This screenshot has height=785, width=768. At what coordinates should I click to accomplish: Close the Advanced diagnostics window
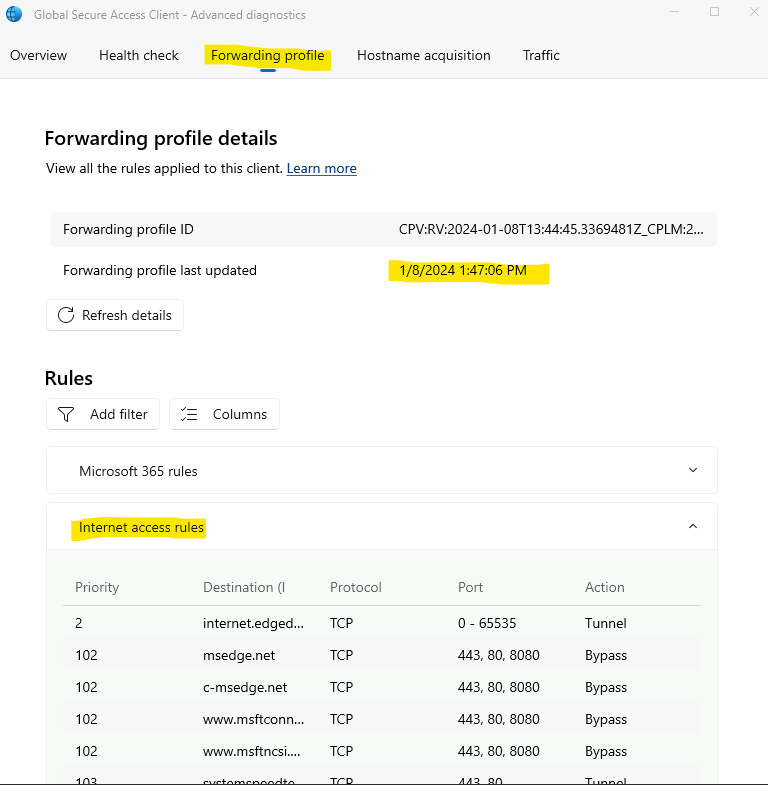coord(754,11)
